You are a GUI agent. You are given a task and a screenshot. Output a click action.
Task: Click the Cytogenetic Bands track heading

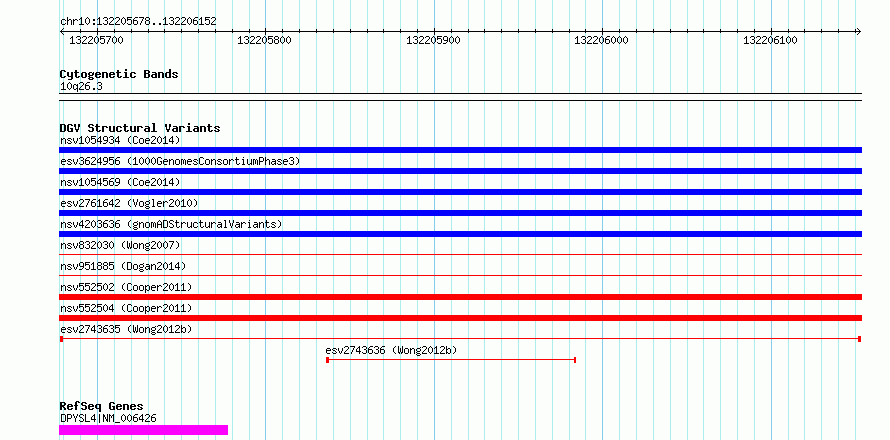tap(119, 74)
